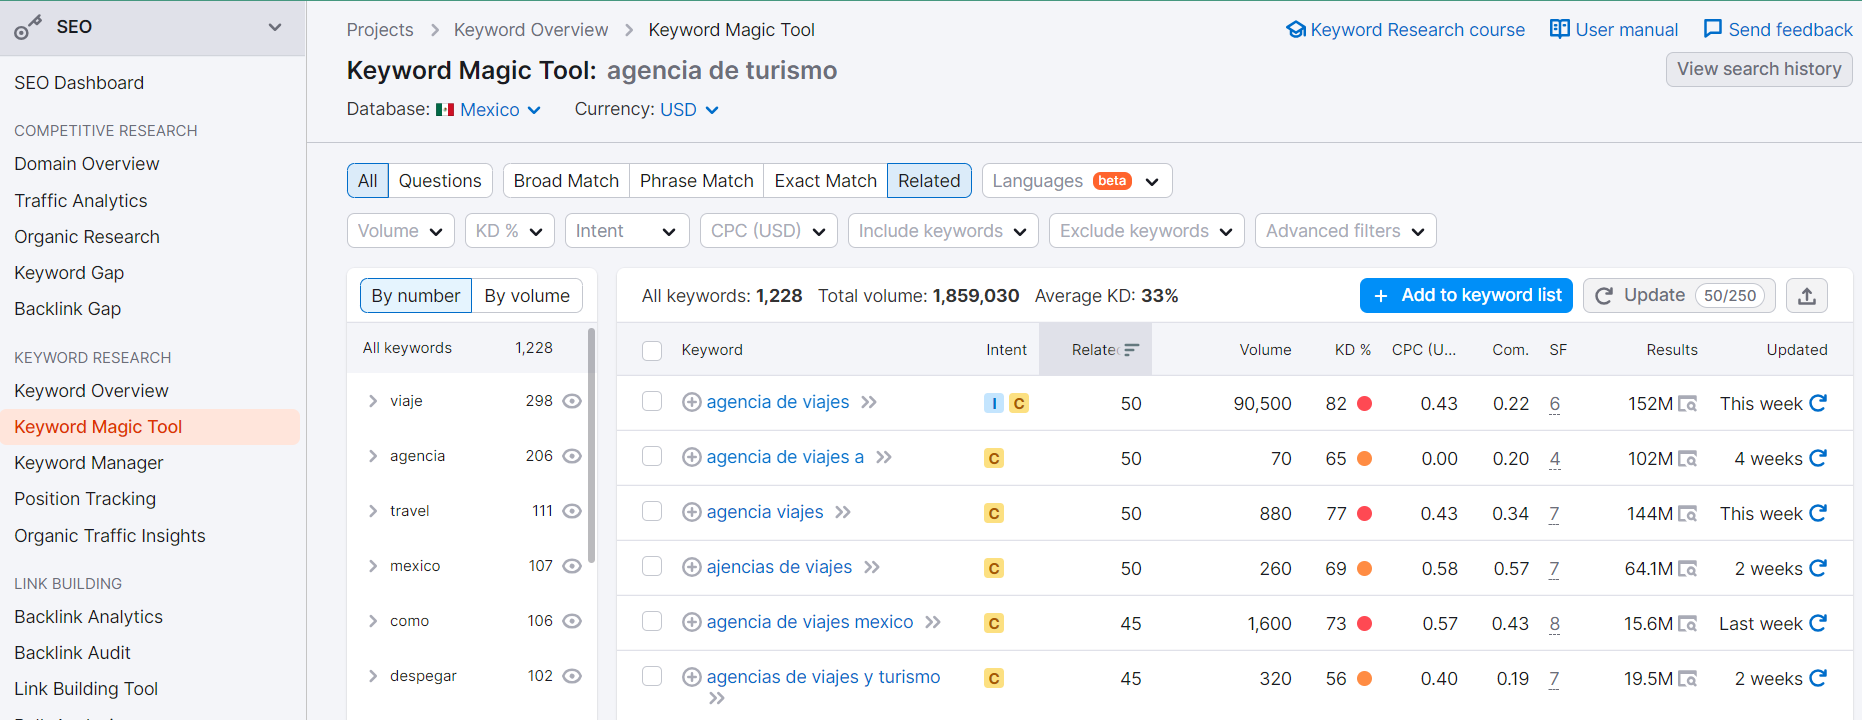View SERP for 64.1M results row
Screen dimensions: 1862x720
click(1687, 569)
